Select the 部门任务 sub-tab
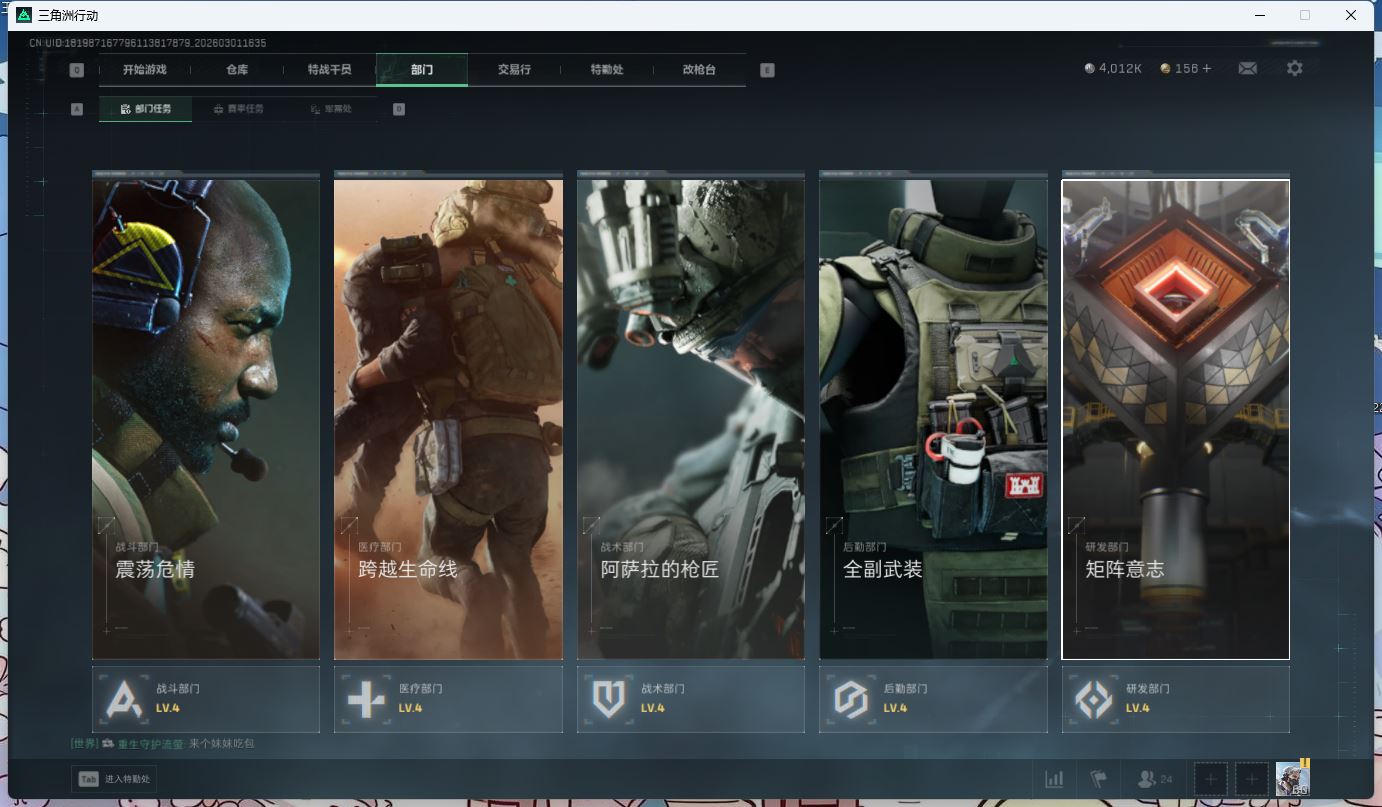The image size is (1382, 807). [x=145, y=109]
